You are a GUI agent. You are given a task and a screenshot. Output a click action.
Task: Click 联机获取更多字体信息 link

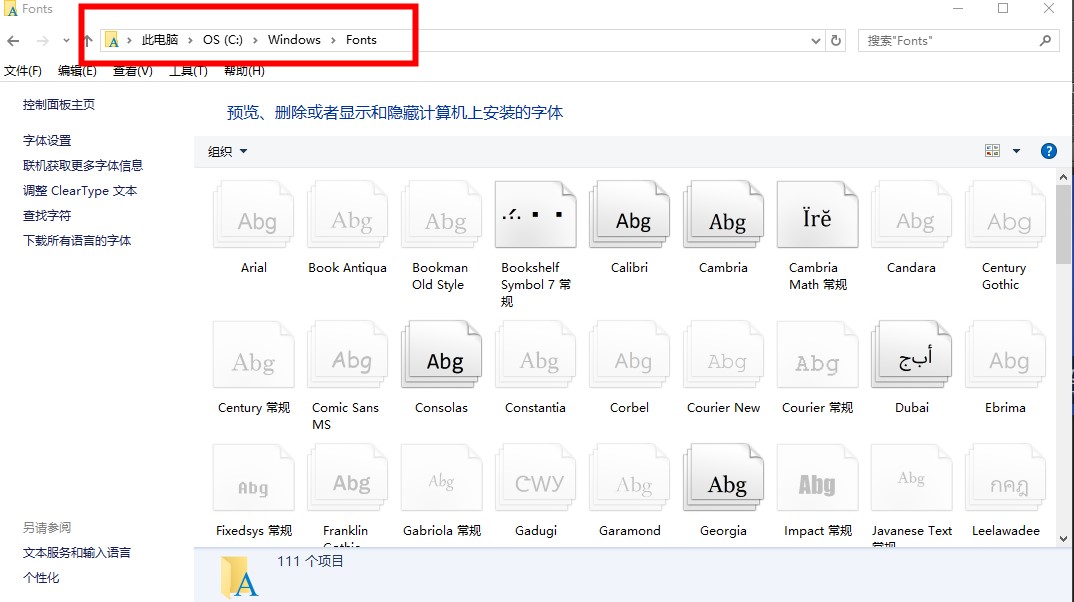pyautogui.click(x=83, y=166)
